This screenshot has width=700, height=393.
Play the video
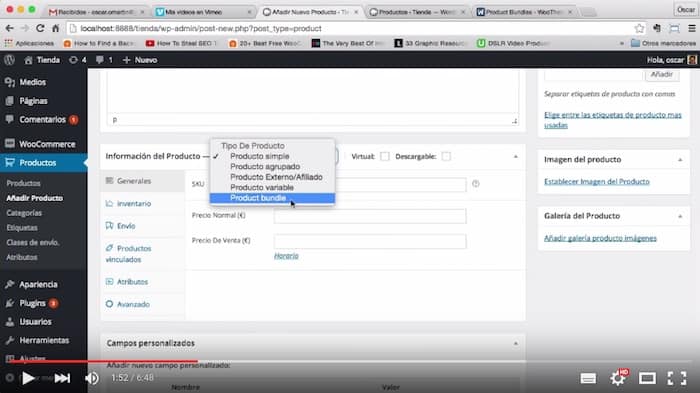pyautogui.click(x=28, y=378)
